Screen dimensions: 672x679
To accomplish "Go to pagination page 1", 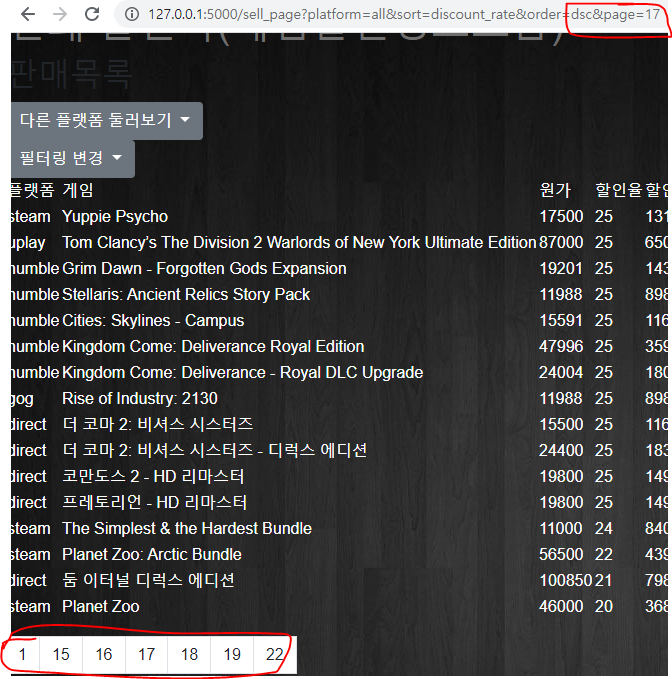I will (23, 654).
